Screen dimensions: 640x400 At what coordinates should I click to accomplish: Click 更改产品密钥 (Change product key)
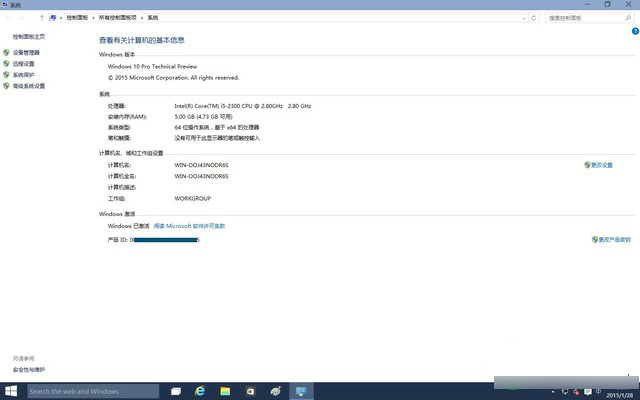click(x=613, y=240)
